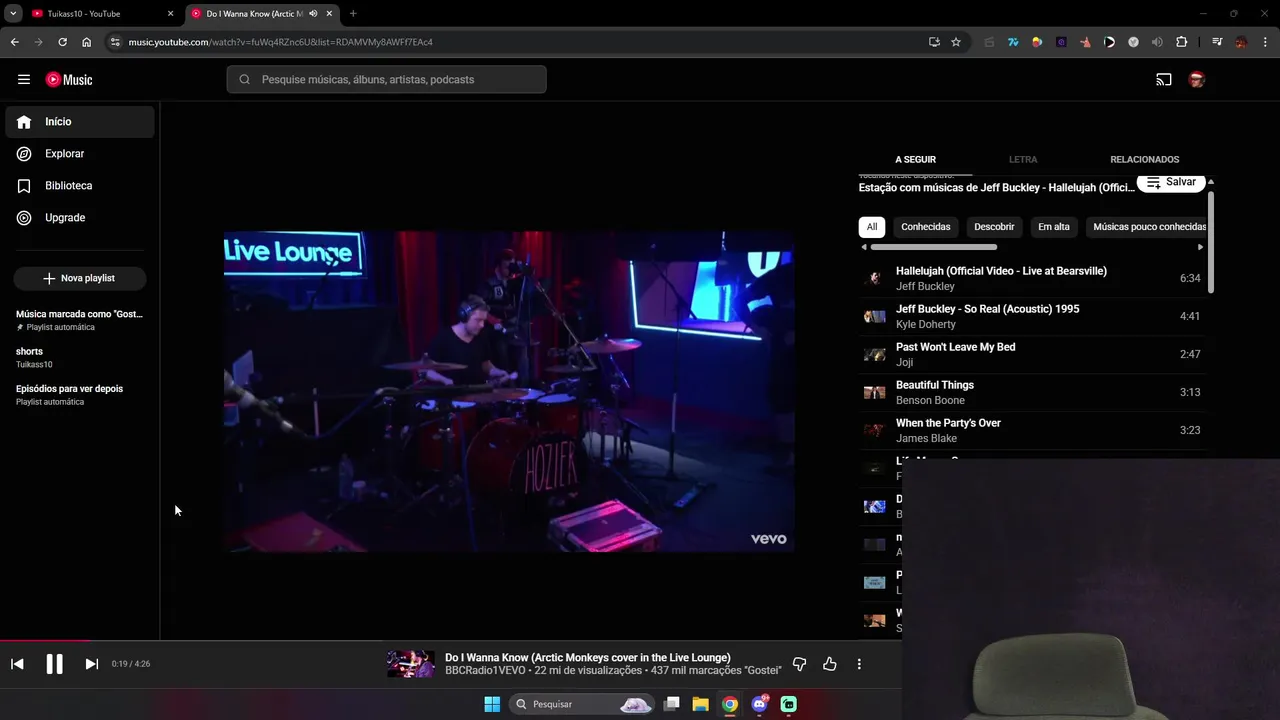Click the chips scroll right arrow

[x=1201, y=247]
